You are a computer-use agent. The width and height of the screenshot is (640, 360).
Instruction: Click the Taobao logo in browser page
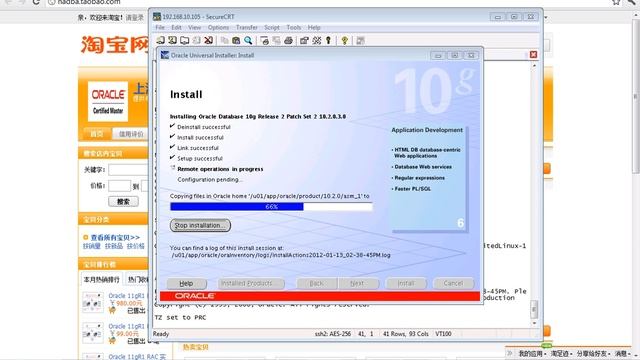[x=114, y=45]
